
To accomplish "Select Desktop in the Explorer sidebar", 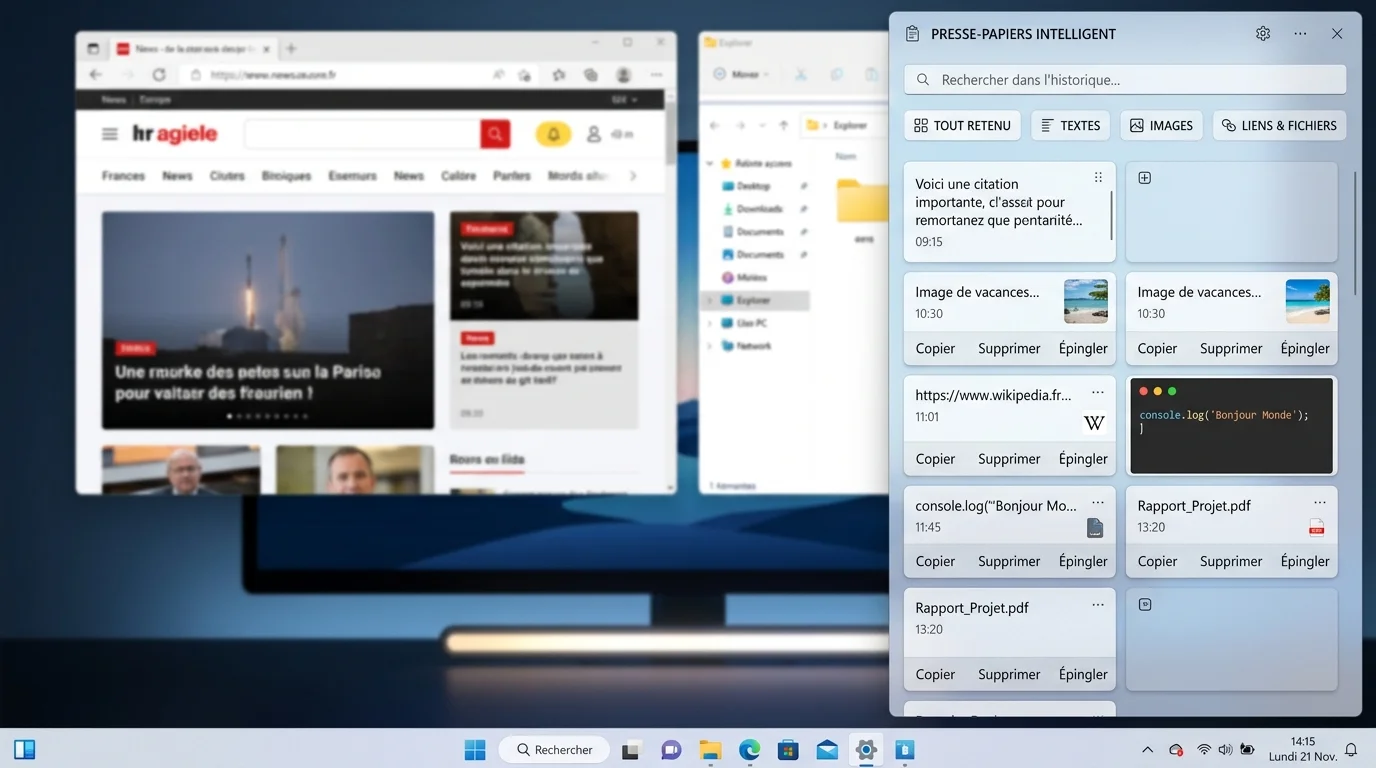I will 753,186.
